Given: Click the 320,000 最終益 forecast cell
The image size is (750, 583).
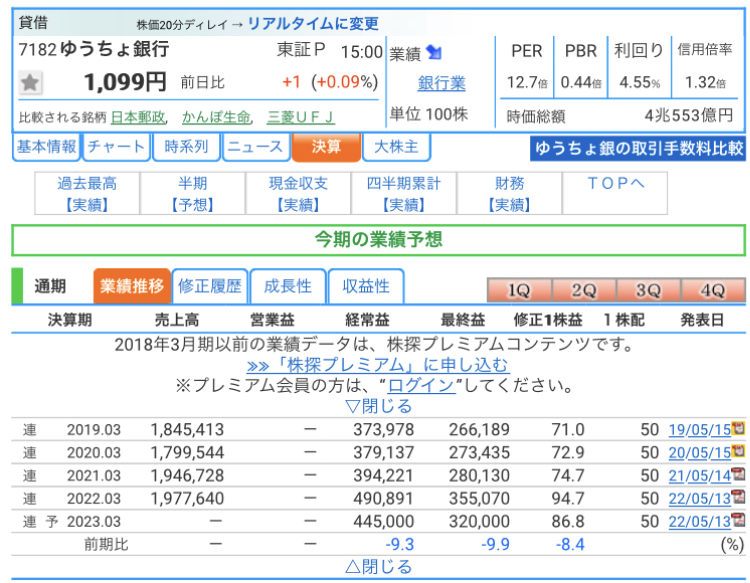Looking at the screenshot, I should 479,522.
